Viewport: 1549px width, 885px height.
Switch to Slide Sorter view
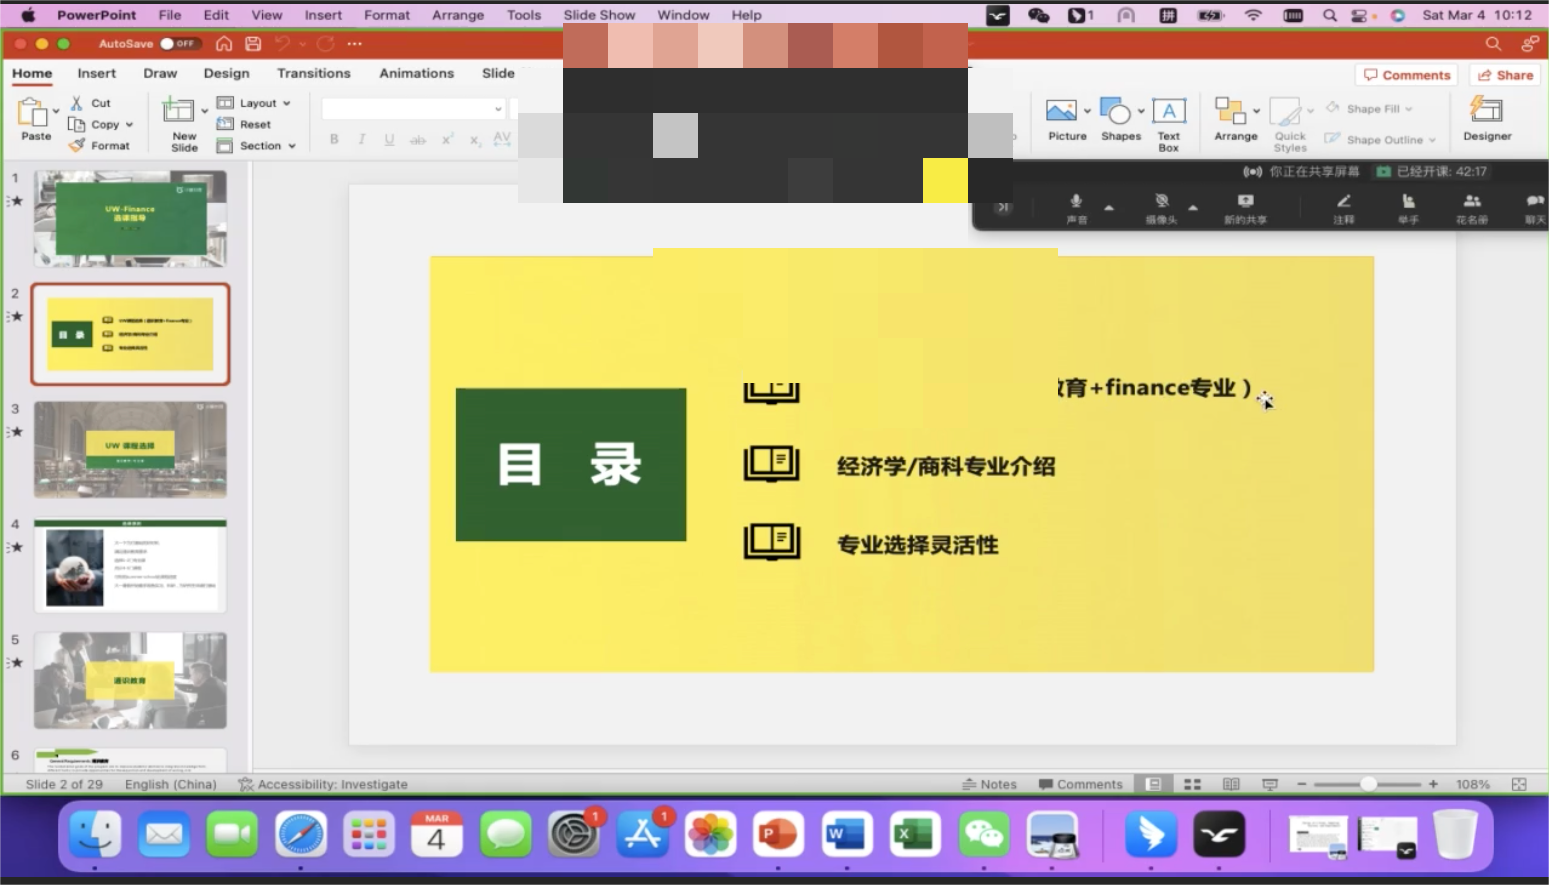pos(1192,785)
